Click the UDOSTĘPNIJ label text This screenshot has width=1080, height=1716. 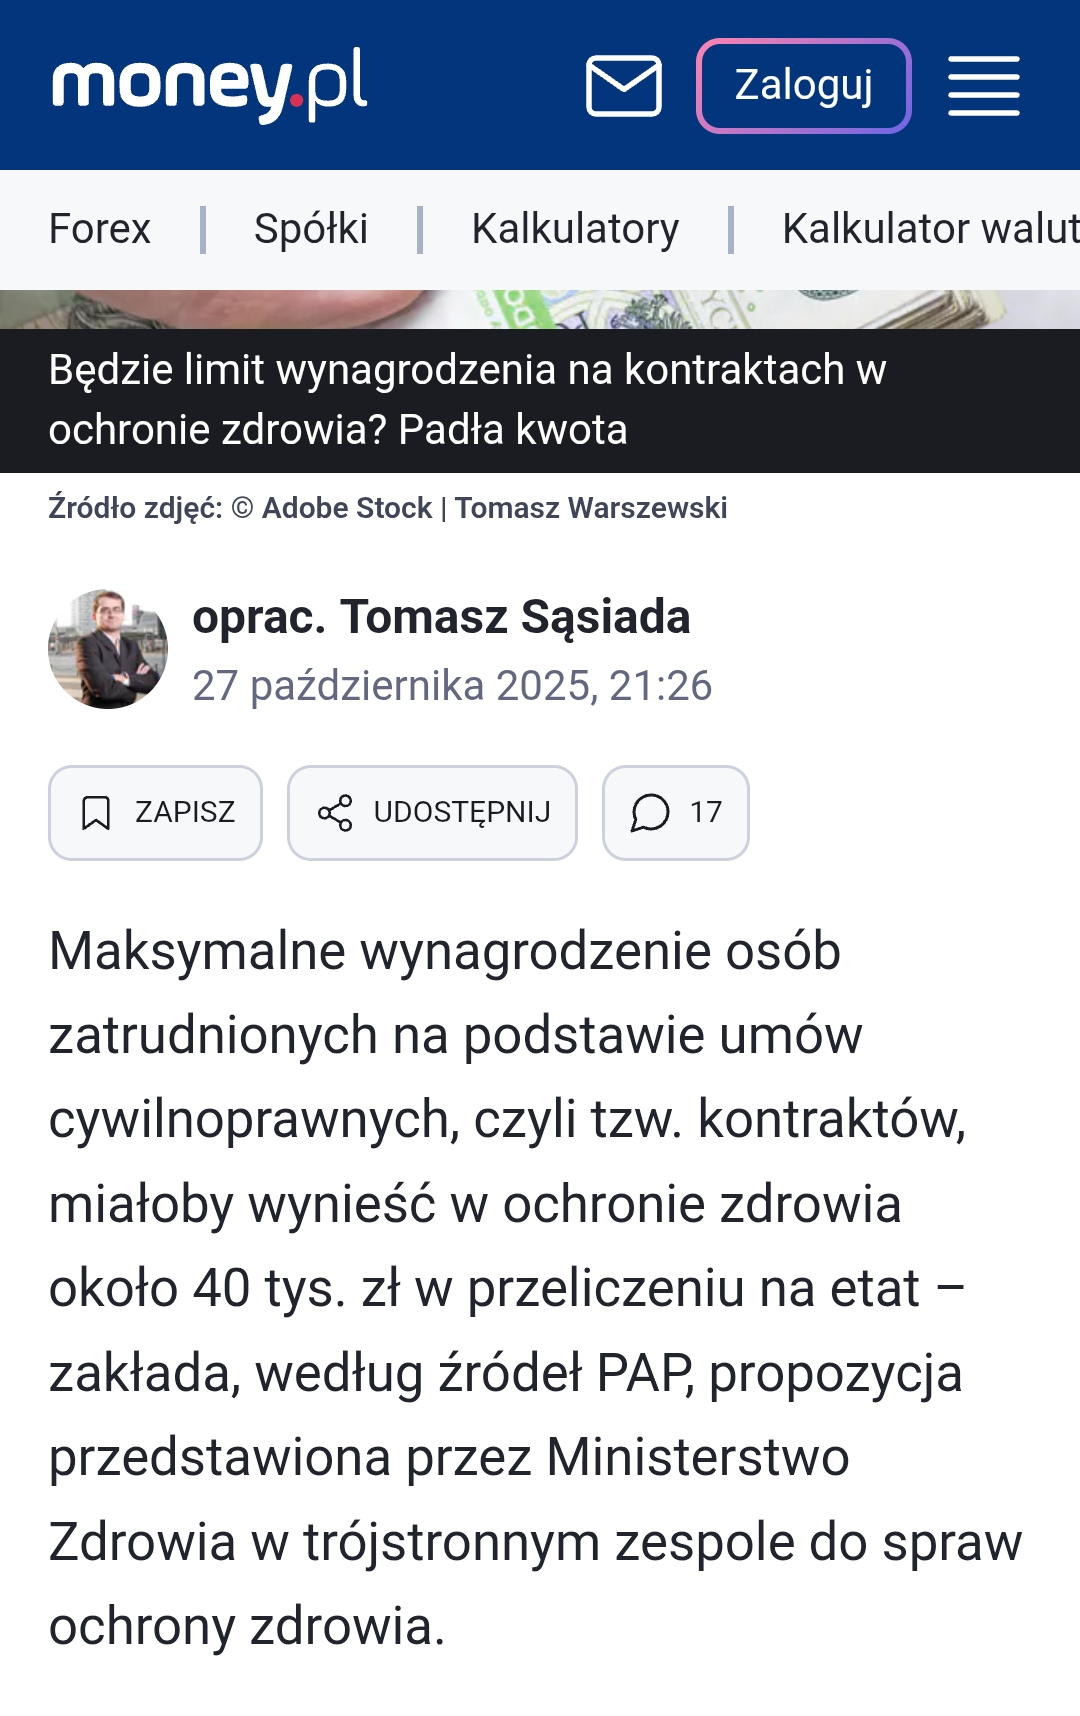(x=462, y=812)
